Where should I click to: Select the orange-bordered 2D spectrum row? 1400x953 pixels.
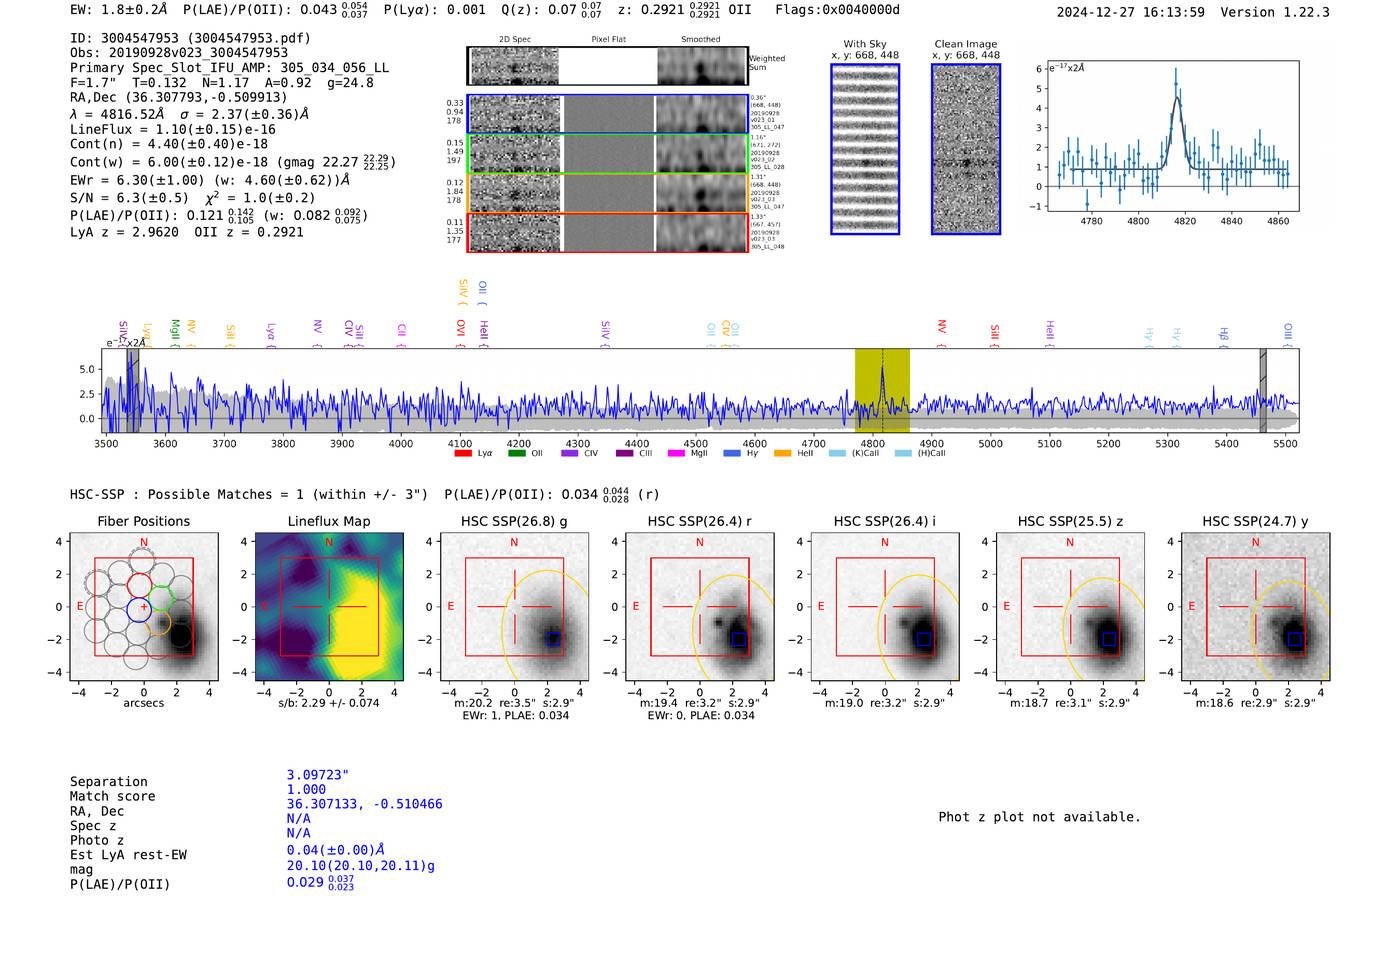coord(607,193)
